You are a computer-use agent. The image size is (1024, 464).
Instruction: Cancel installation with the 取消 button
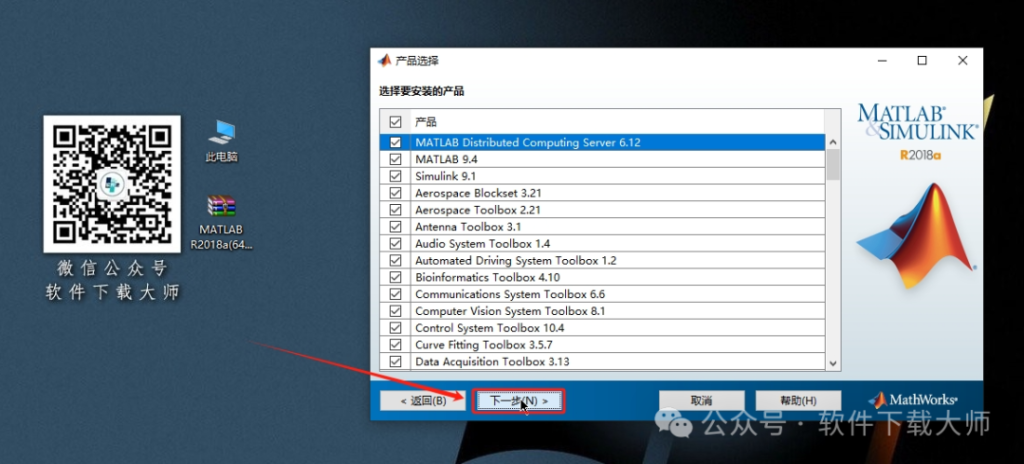[x=701, y=401]
